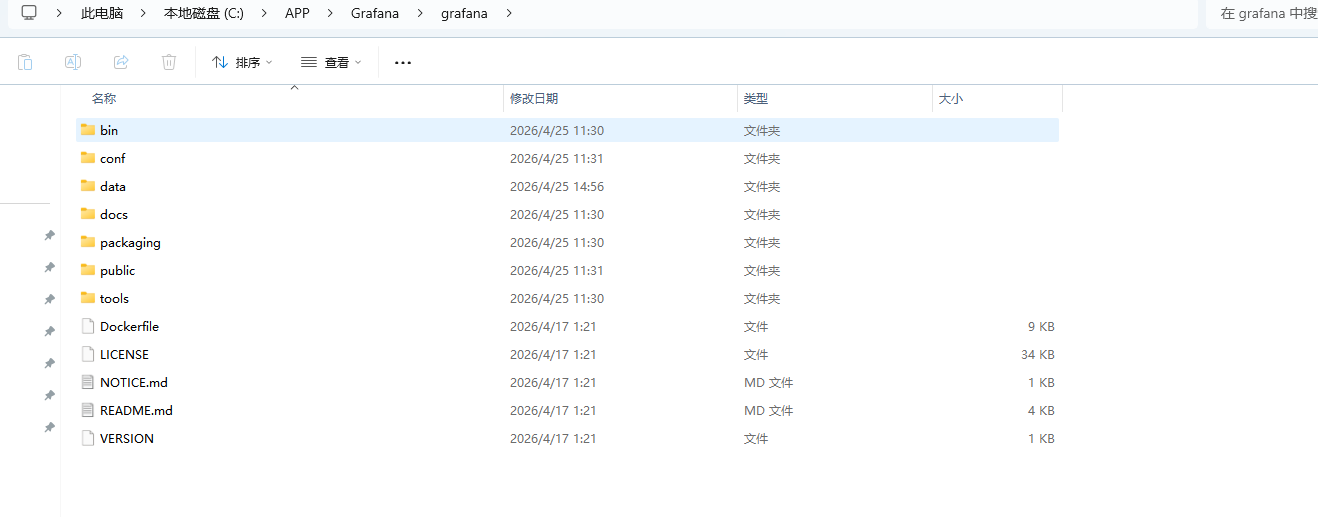The height and width of the screenshot is (517, 1318).
Task: Click the conf folder name
Action: pos(113,158)
